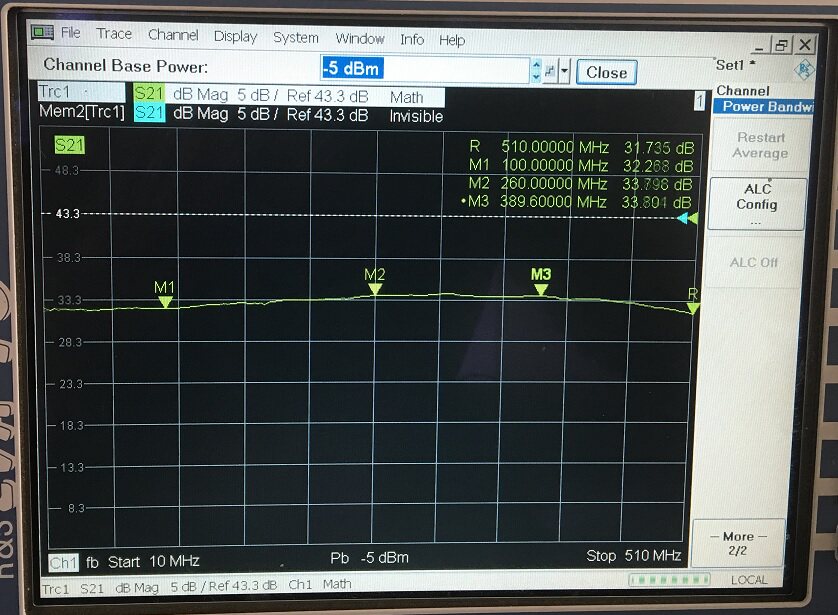Click the 43.3 reference level axis label

pos(67,214)
